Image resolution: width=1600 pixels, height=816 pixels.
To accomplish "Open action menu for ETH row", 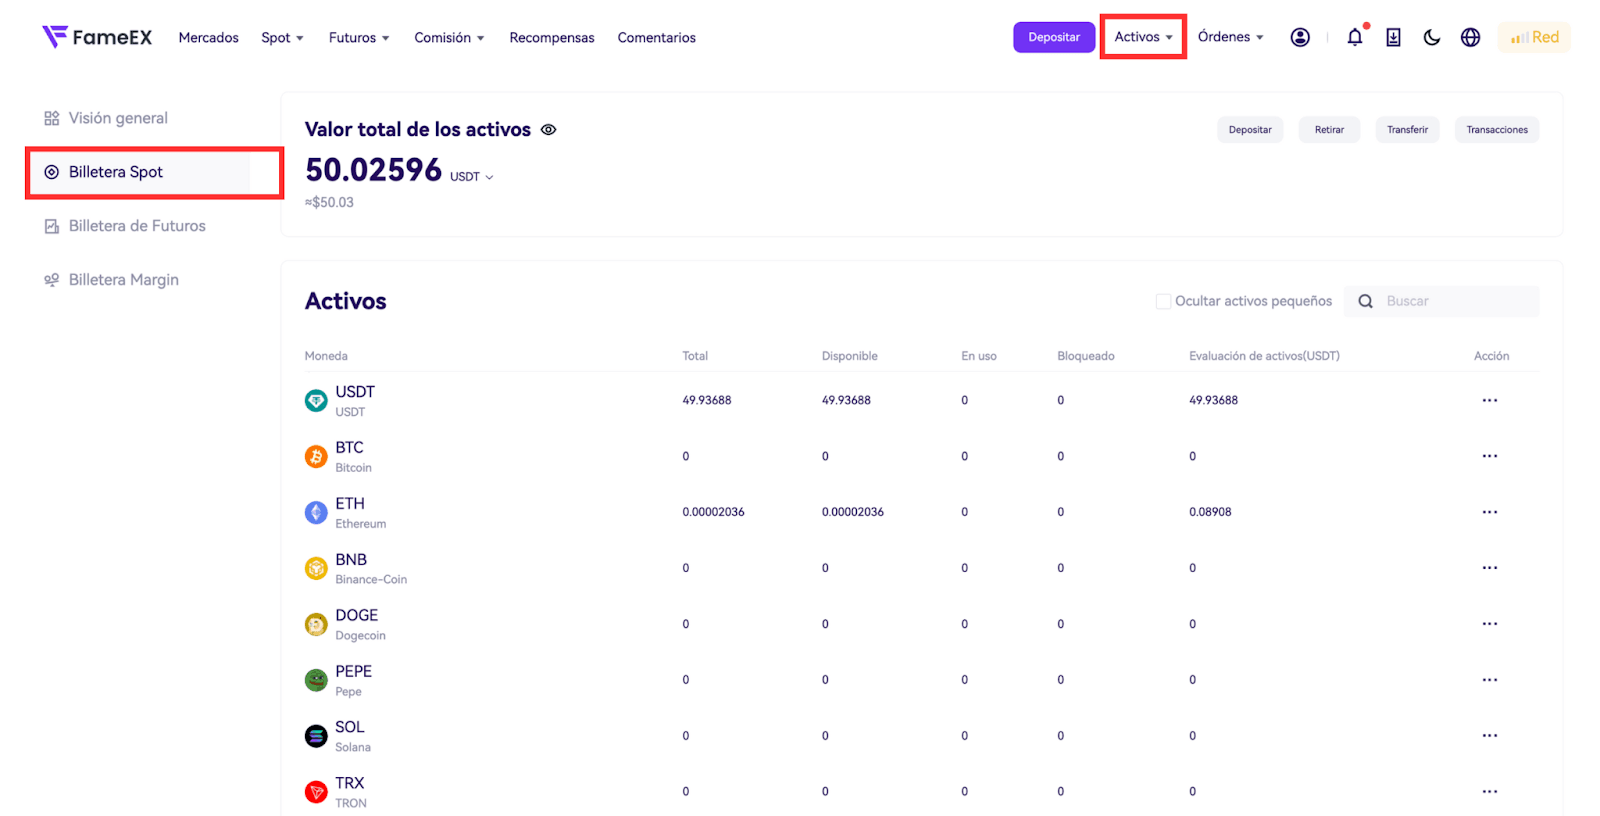I will 1490,512.
